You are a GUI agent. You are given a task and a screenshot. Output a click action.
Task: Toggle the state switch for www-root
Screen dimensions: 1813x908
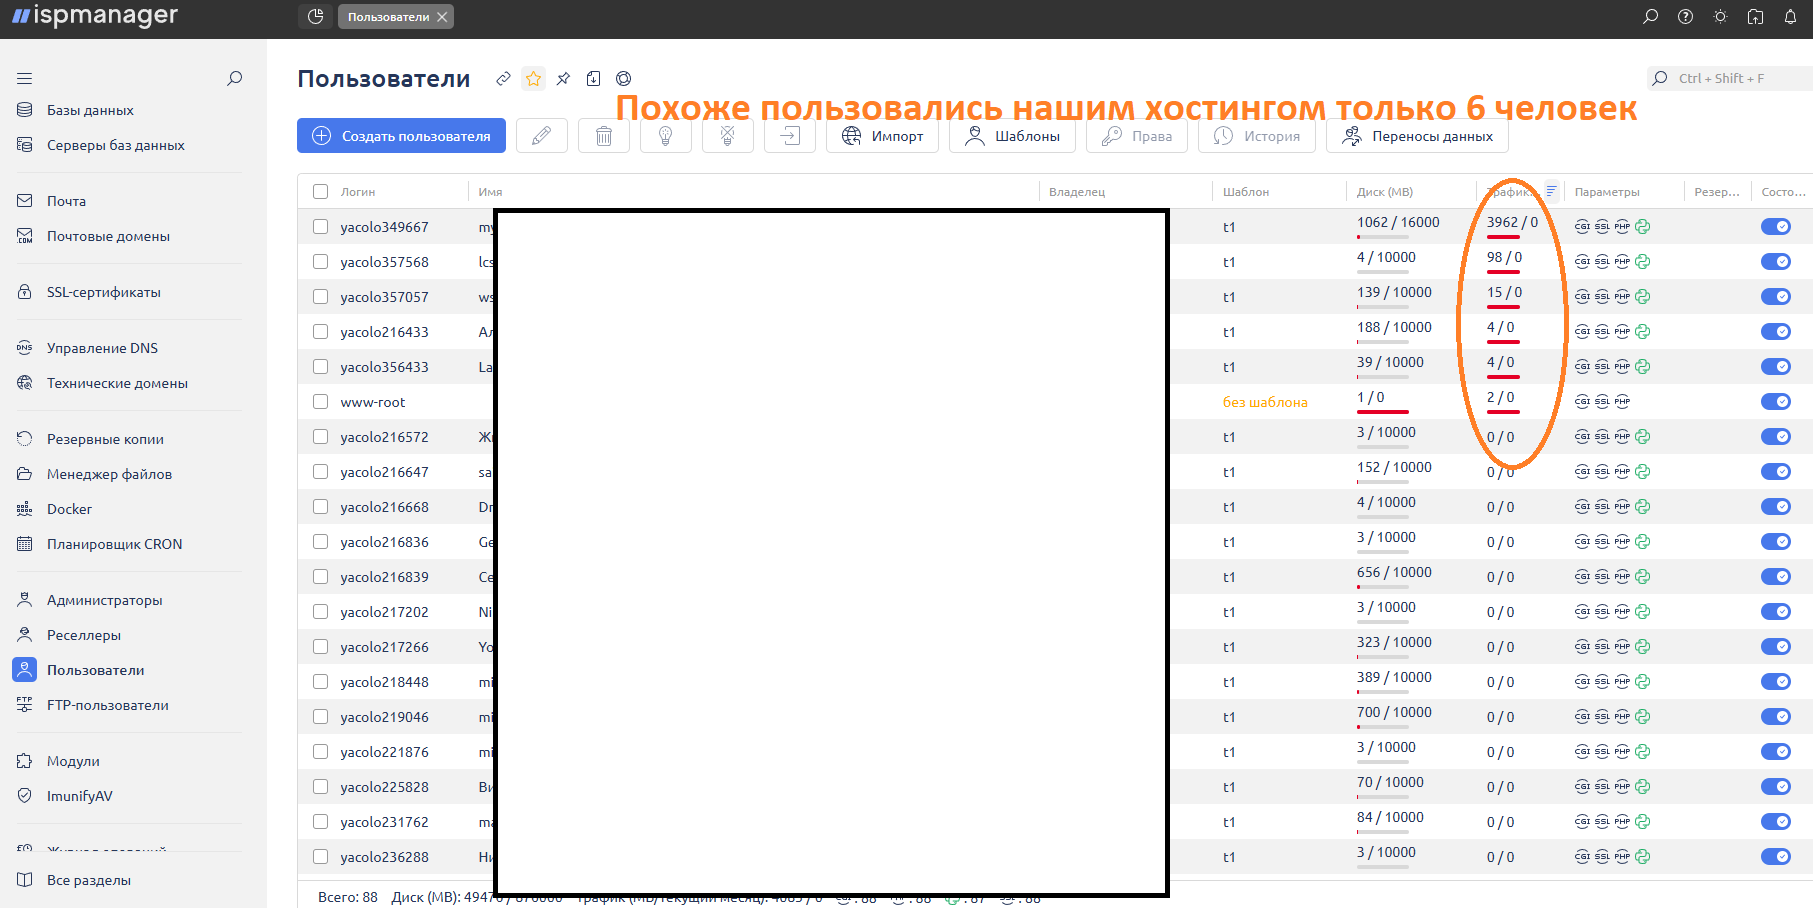pyautogui.click(x=1775, y=402)
